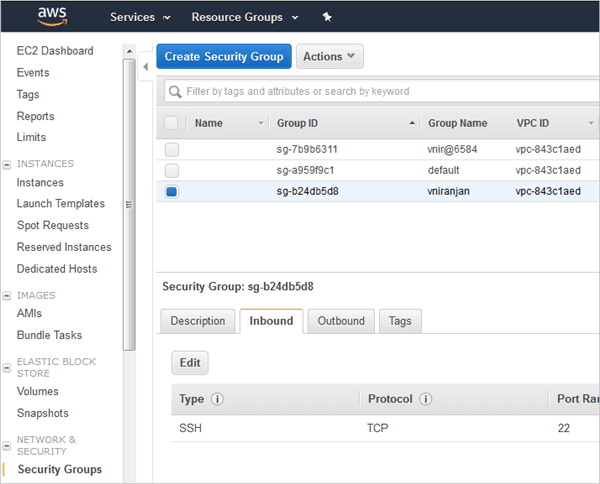Click Edit to modify inbound rules
The width and height of the screenshot is (600, 484).
click(190, 363)
